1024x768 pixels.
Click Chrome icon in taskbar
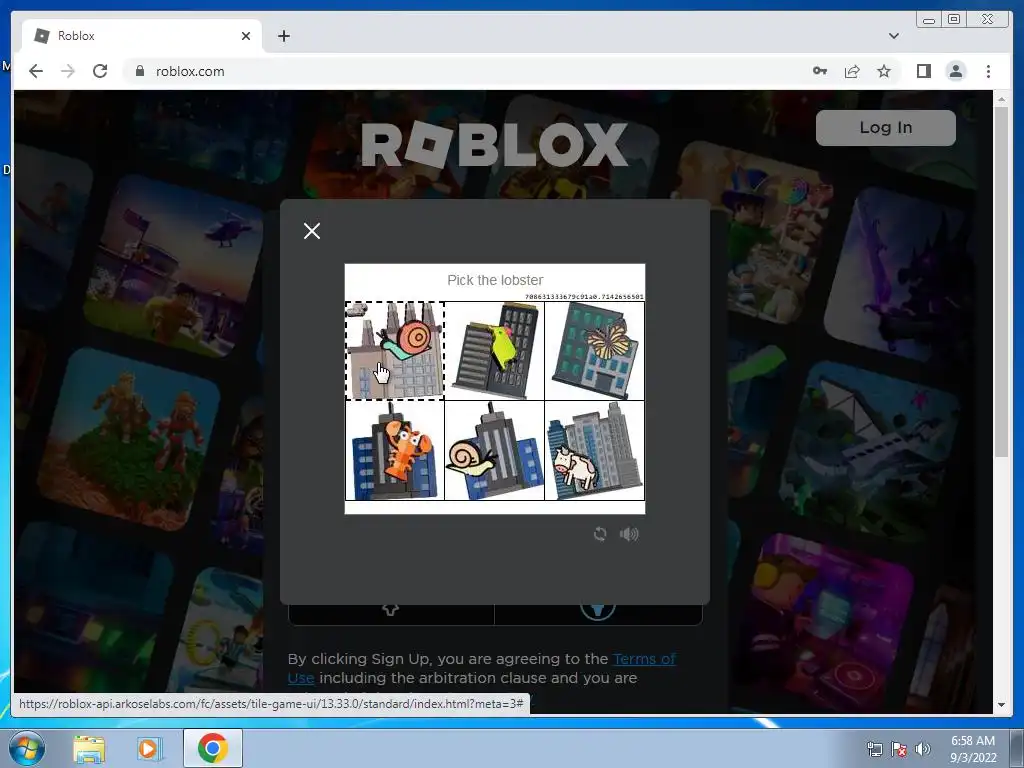pyautogui.click(x=213, y=748)
